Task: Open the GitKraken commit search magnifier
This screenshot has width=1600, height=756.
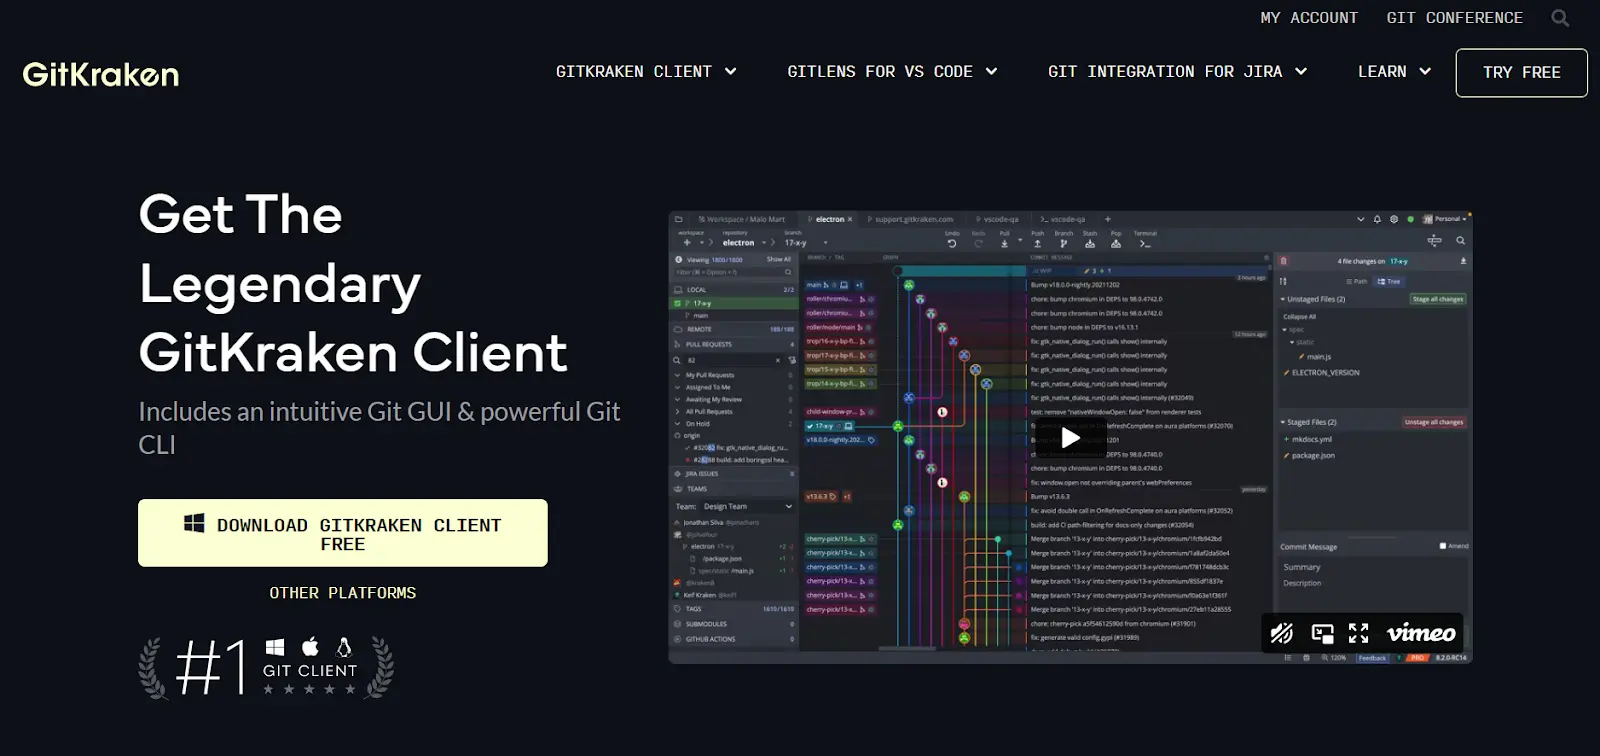Action: point(1460,241)
